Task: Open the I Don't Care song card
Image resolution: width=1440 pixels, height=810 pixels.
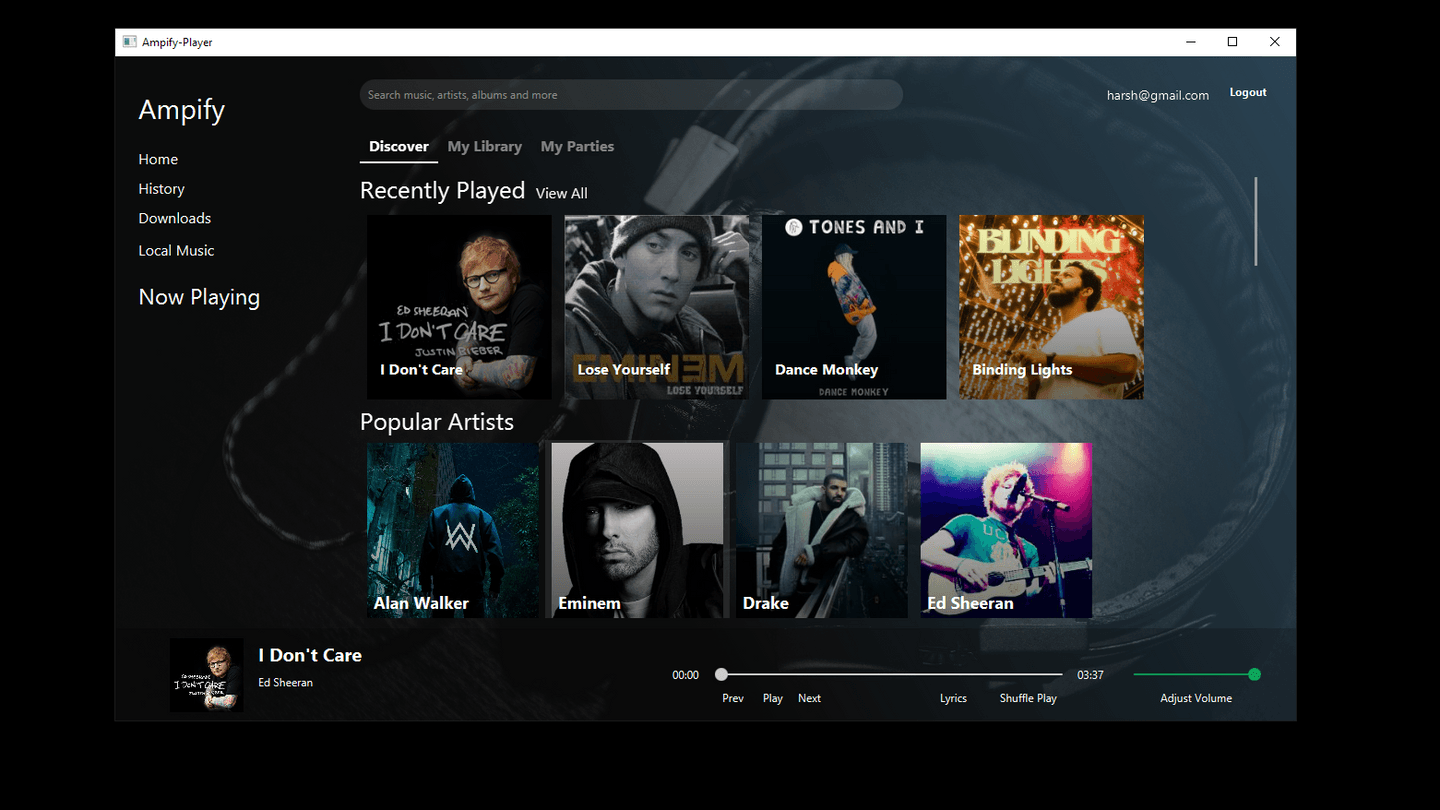Action: coord(459,307)
